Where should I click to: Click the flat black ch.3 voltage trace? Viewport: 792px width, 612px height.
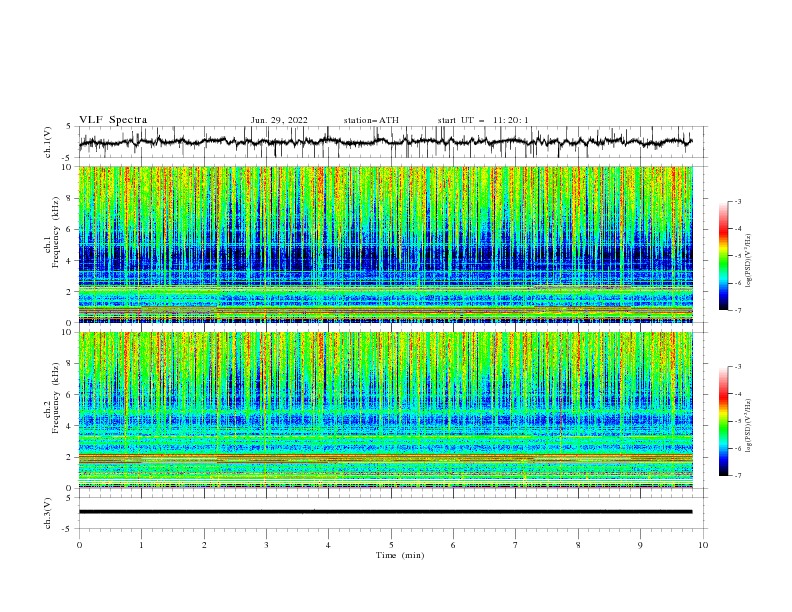[385, 512]
